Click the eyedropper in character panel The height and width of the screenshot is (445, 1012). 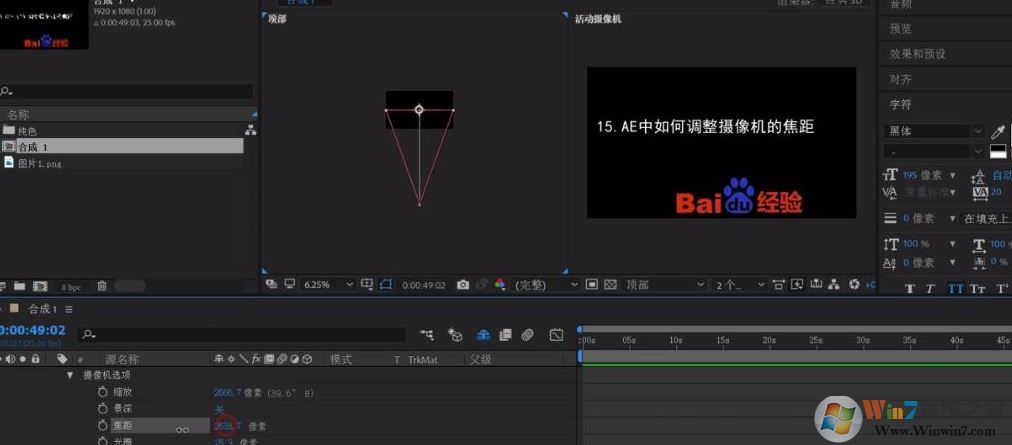point(997,131)
